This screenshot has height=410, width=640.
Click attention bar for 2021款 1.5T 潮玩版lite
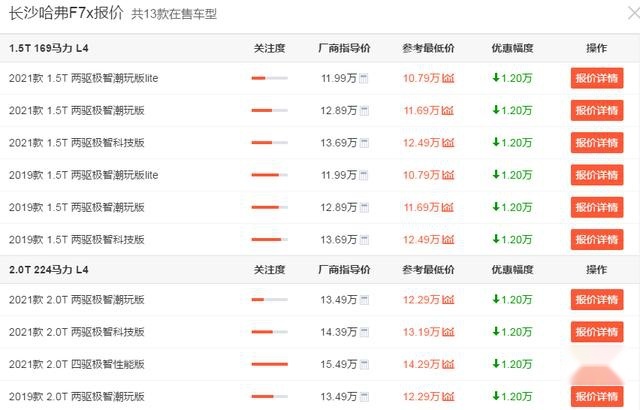pos(269,78)
